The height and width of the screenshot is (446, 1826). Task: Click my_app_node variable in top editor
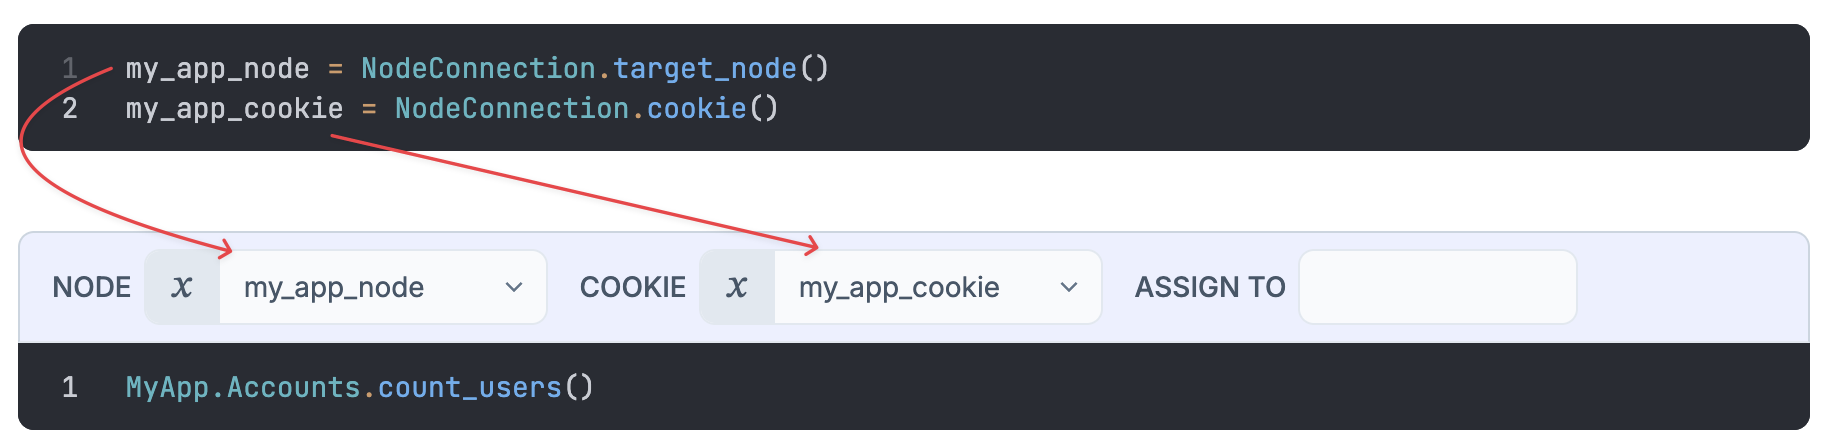tap(217, 69)
